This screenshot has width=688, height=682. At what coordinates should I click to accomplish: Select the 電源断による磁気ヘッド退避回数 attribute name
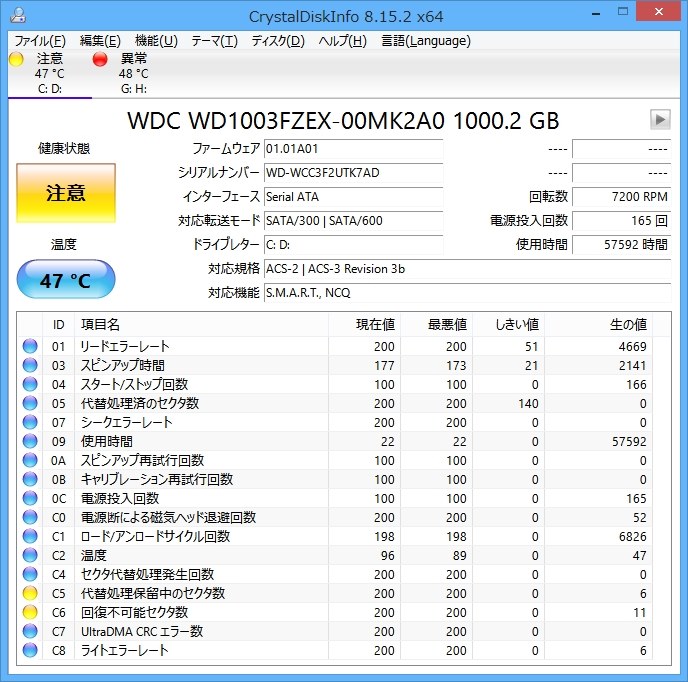168,517
